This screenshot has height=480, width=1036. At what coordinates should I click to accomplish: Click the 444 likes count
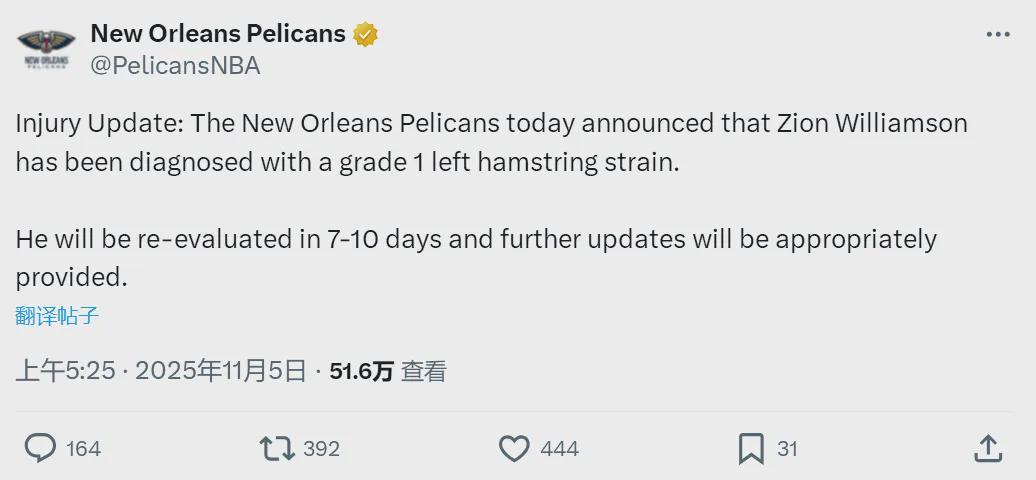click(x=559, y=449)
